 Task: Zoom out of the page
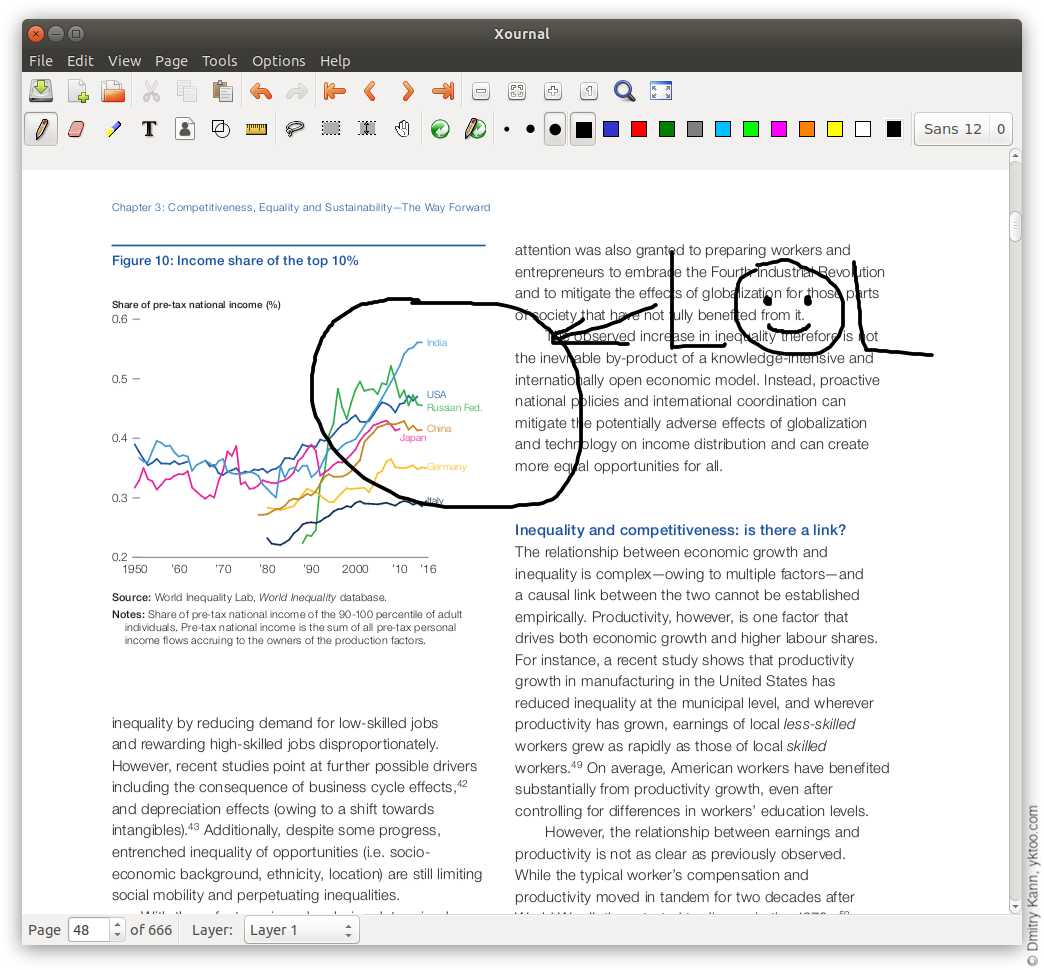click(481, 91)
